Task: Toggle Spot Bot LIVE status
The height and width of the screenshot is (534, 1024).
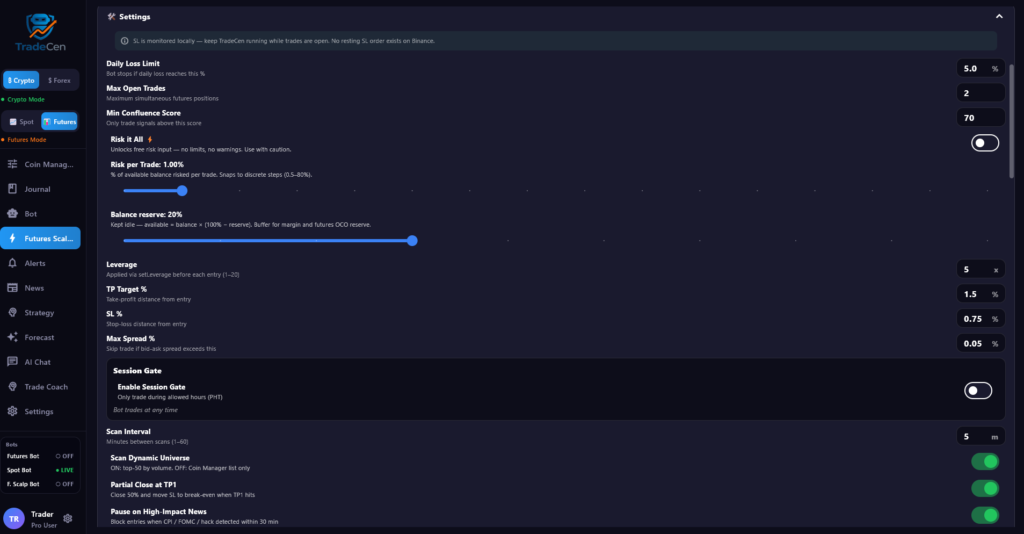Action: [64, 470]
